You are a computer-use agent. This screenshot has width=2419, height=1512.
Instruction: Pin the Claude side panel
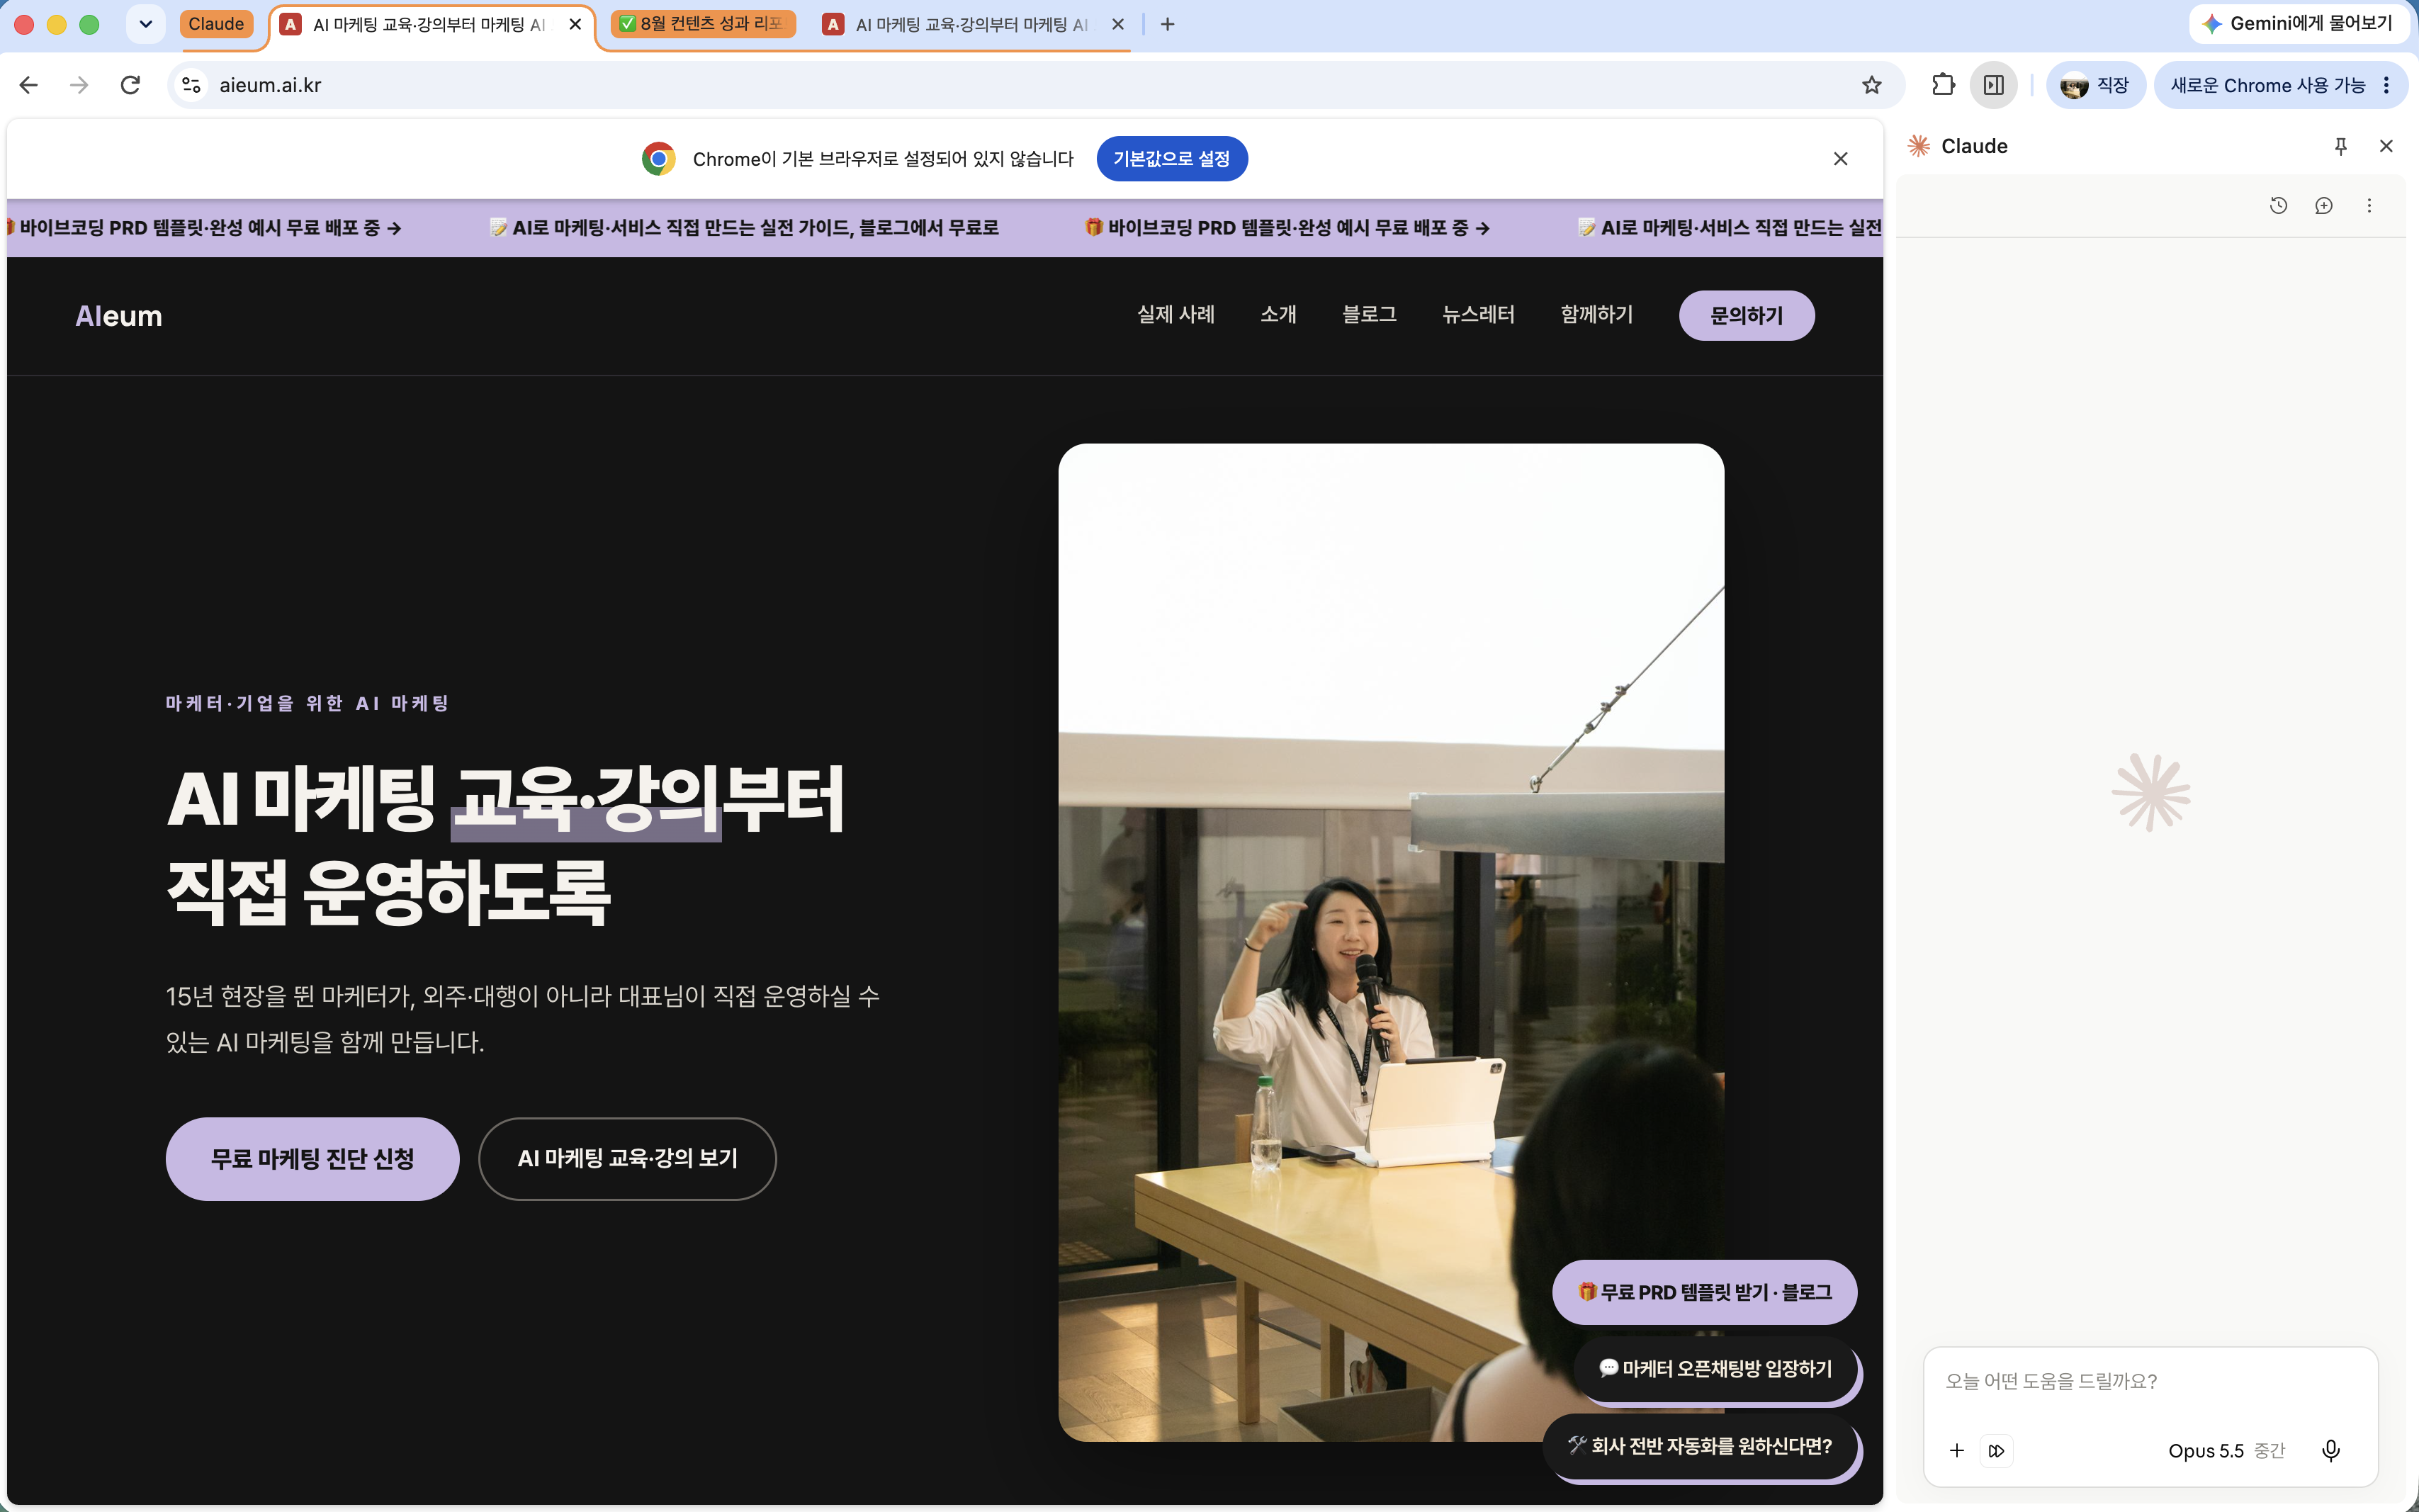tap(2340, 146)
